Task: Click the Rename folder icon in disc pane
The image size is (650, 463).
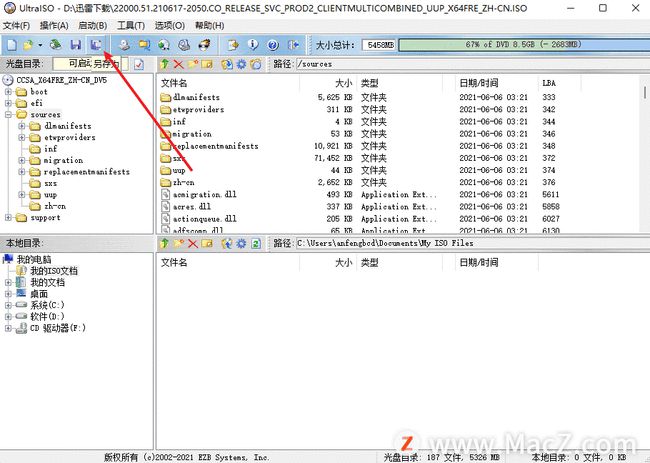Action: [x=207, y=64]
